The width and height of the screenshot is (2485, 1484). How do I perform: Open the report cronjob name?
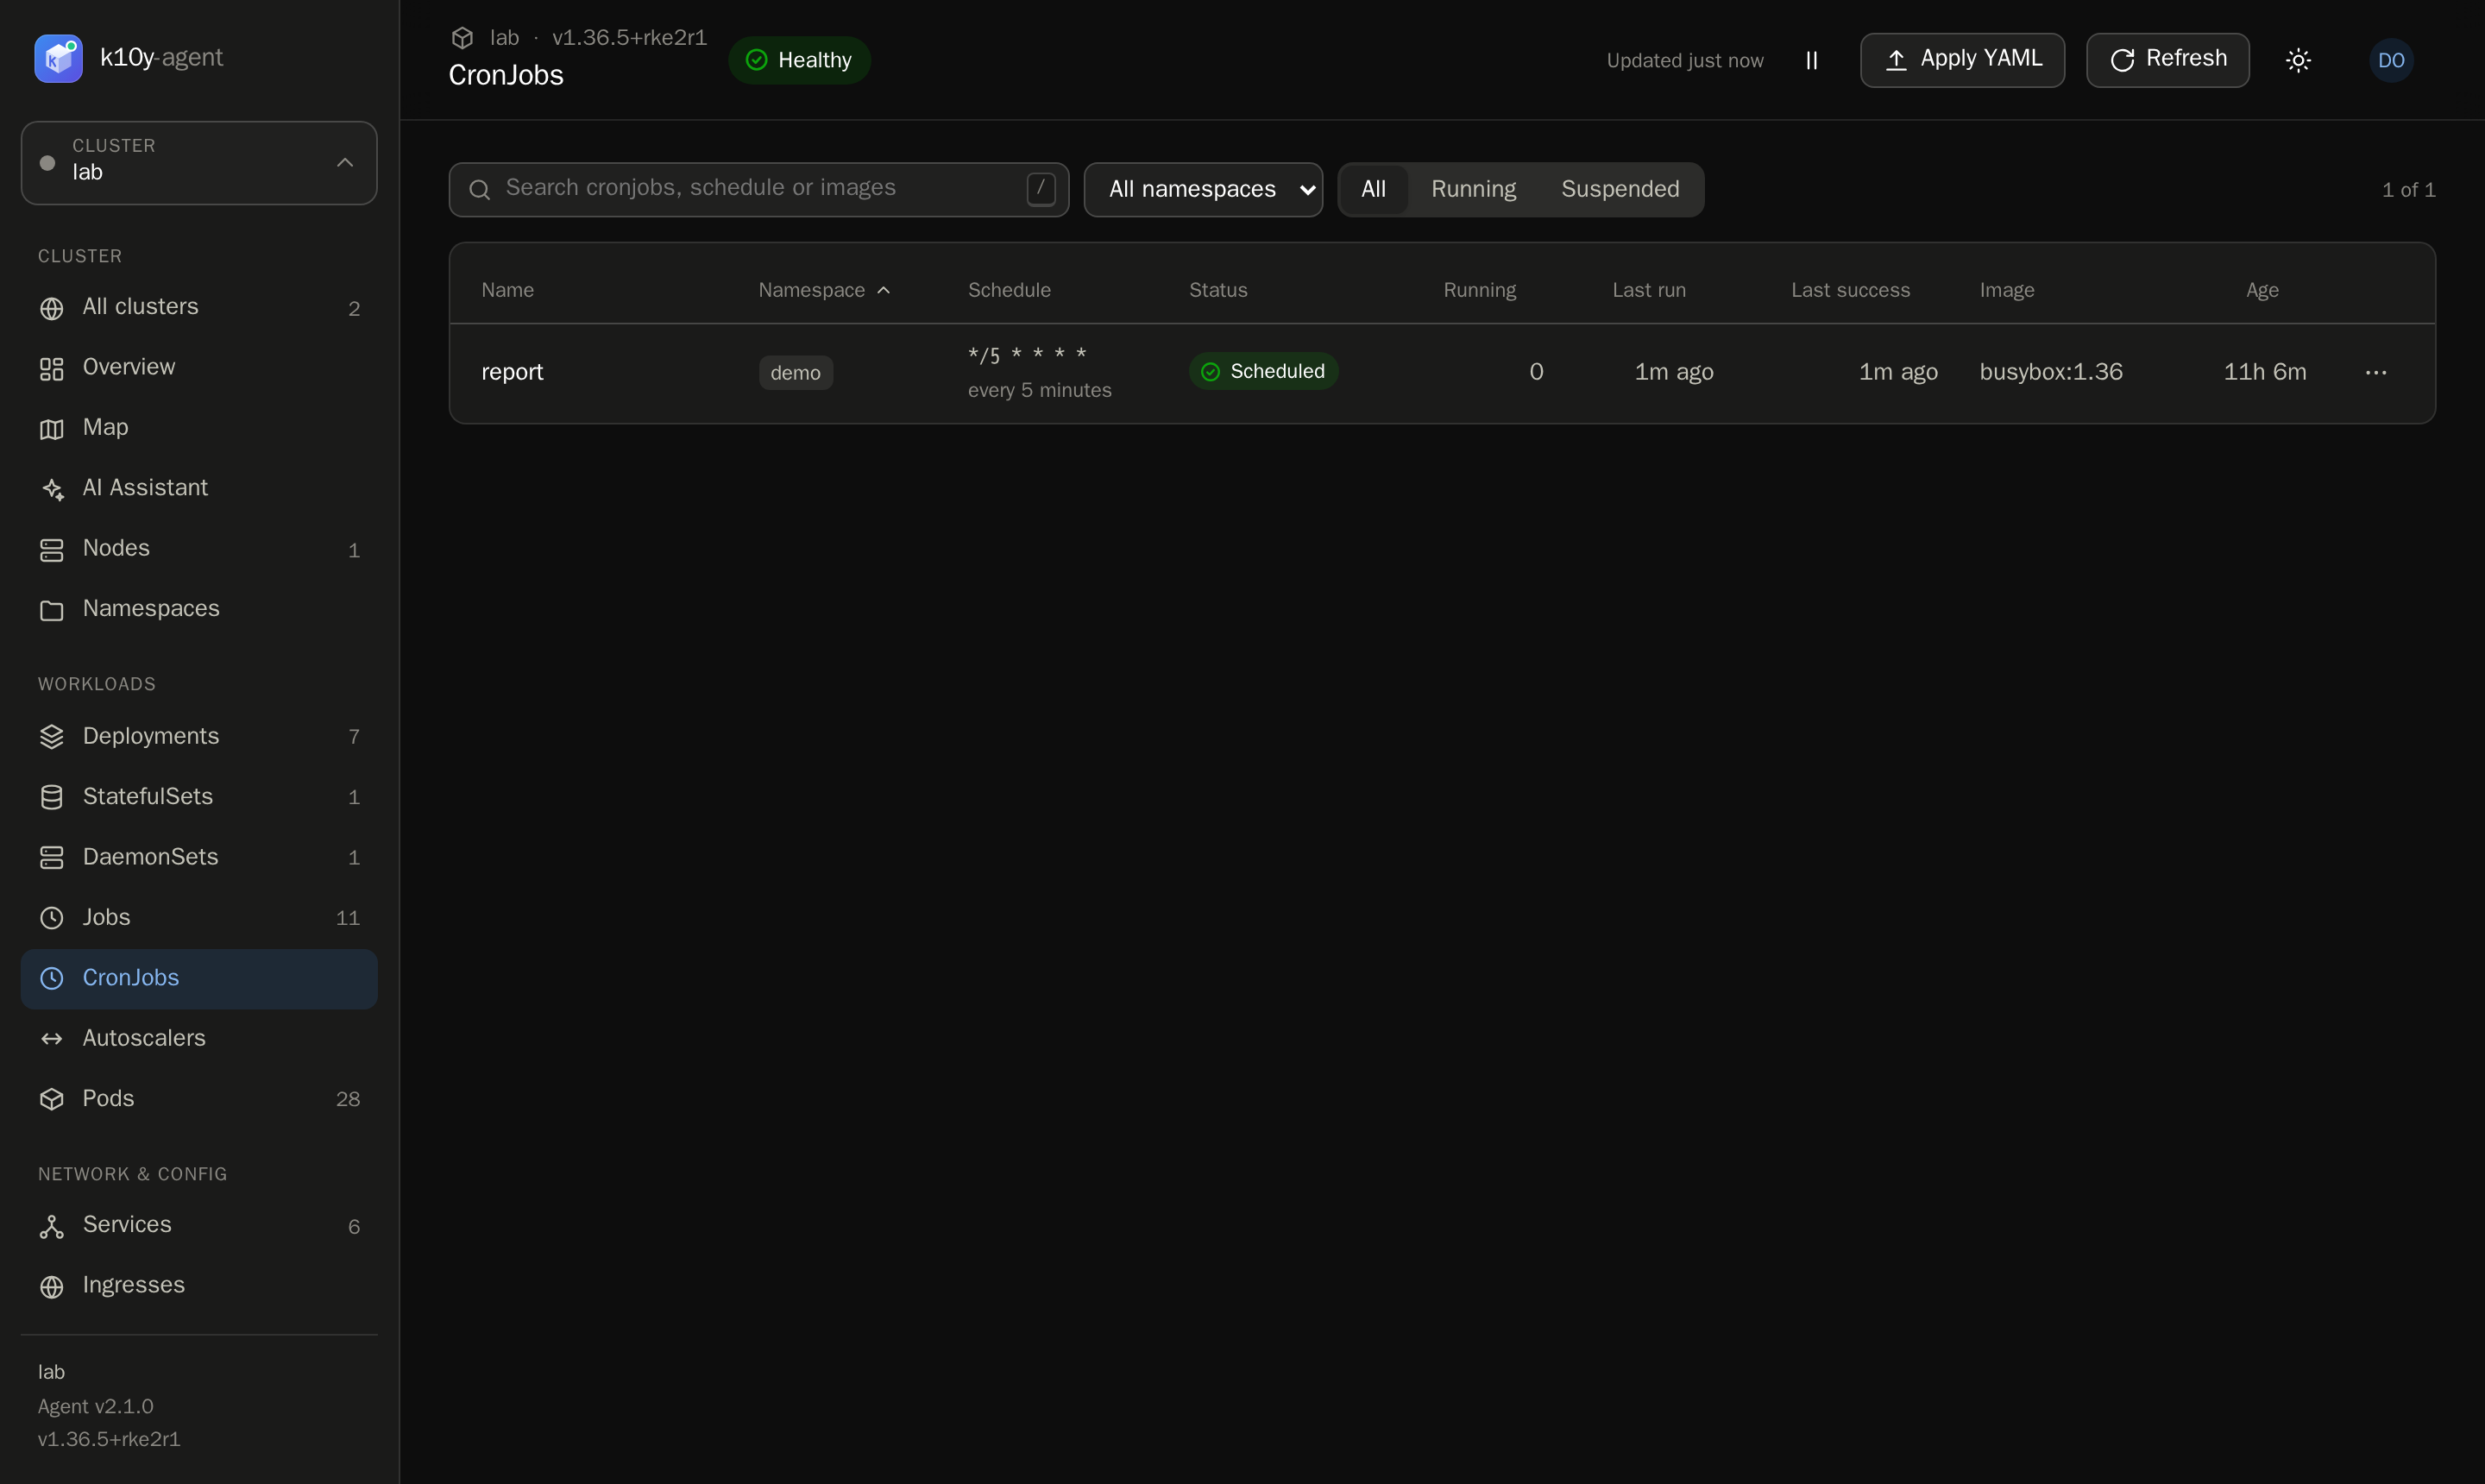pos(512,372)
